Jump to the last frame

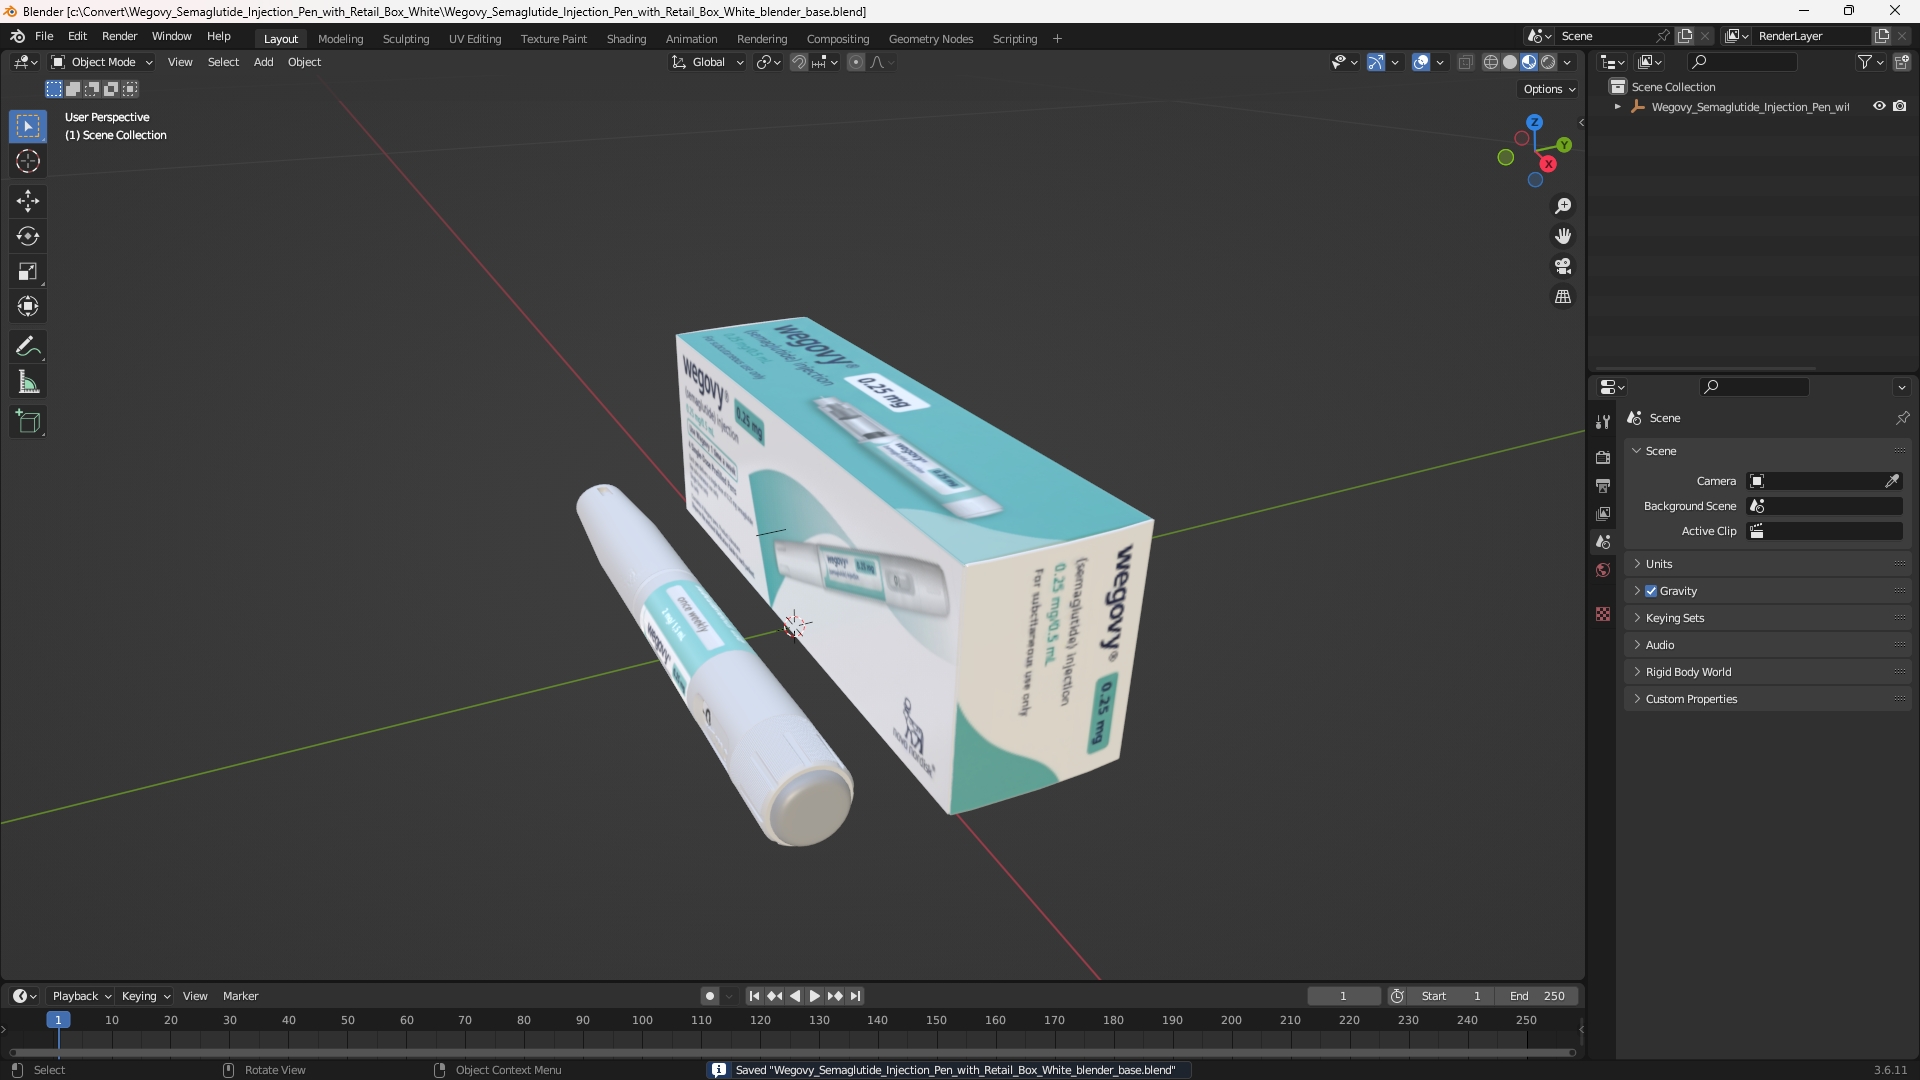pyautogui.click(x=855, y=996)
